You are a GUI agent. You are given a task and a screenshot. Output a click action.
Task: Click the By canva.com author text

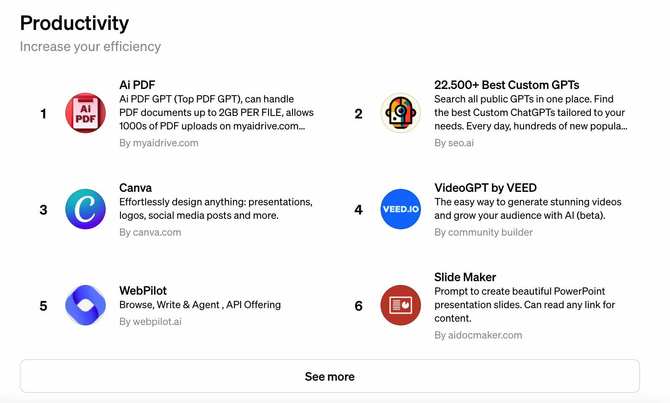pos(150,232)
